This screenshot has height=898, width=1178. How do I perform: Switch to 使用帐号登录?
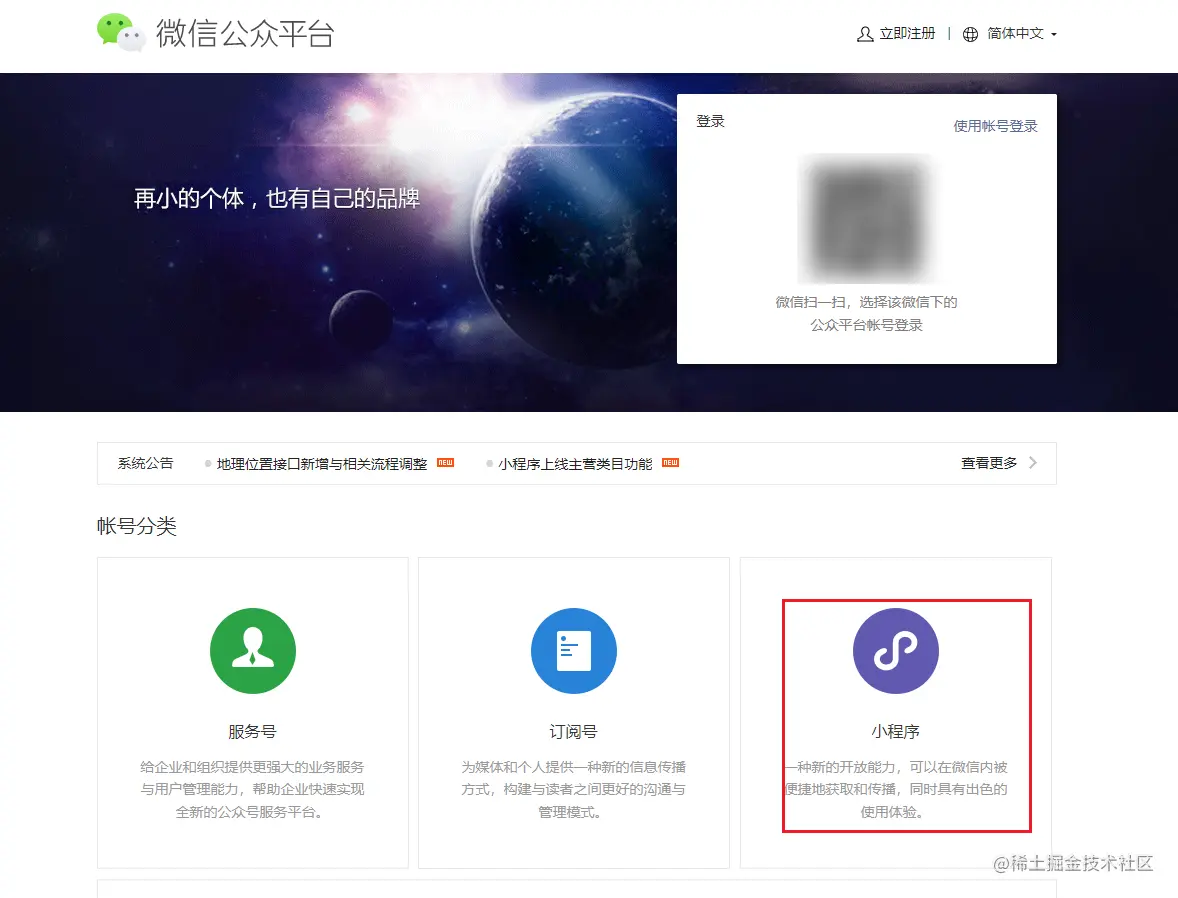click(995, 125)
